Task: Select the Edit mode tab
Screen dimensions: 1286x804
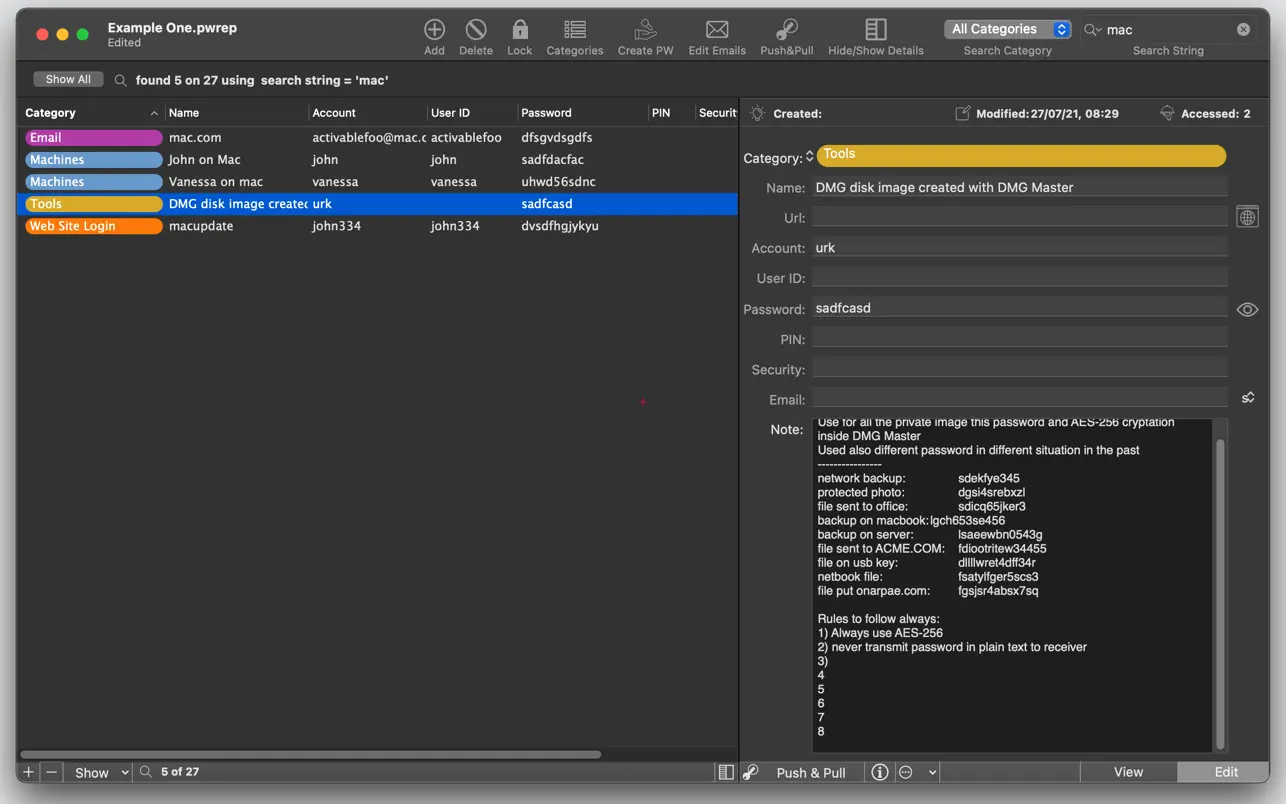Action: click(x=1225, y=772)
